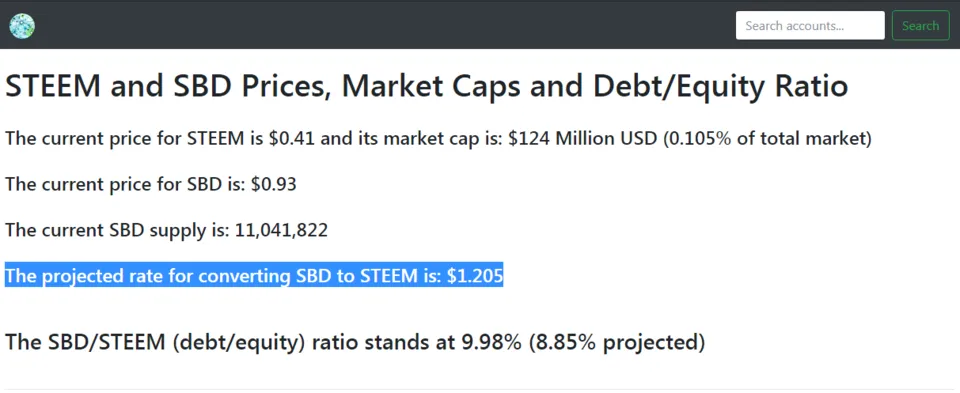Click the SBD supply 11,041,822 line
This screenshot has width=960, height=393.
pyautogui.click(x=167, y=230)
